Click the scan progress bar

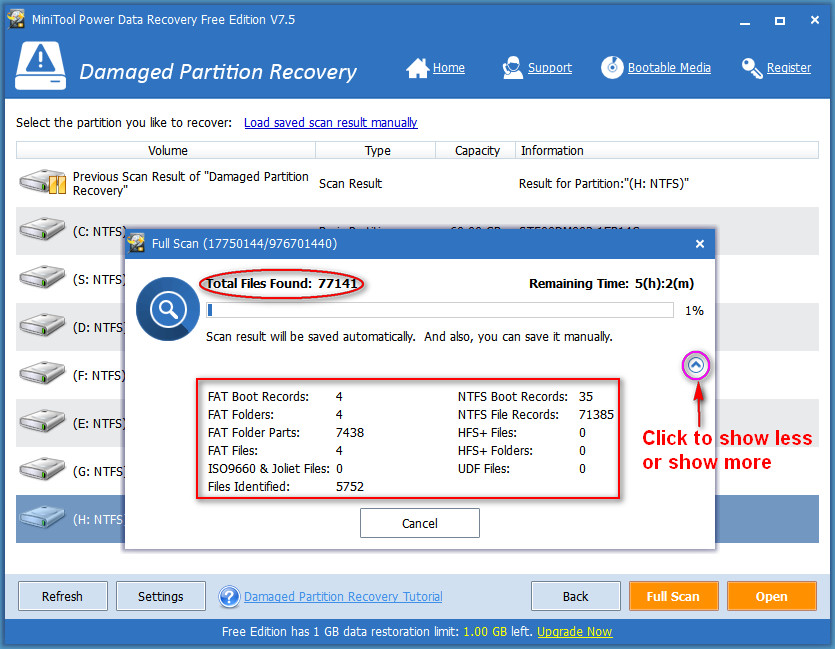click(x=440, y=310)
